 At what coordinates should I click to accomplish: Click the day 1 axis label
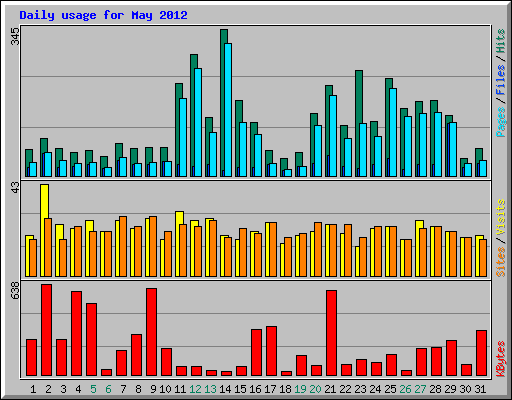point(33,389)
